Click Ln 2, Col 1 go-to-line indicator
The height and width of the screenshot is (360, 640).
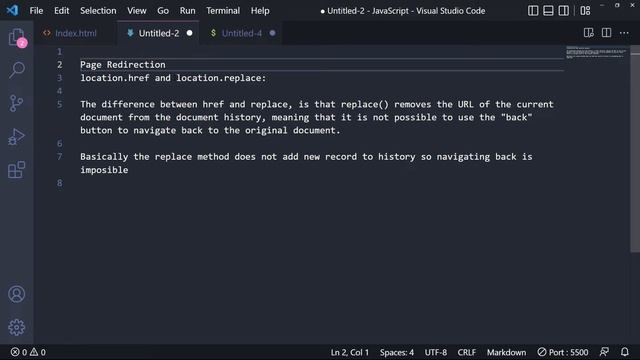(349, 352)
